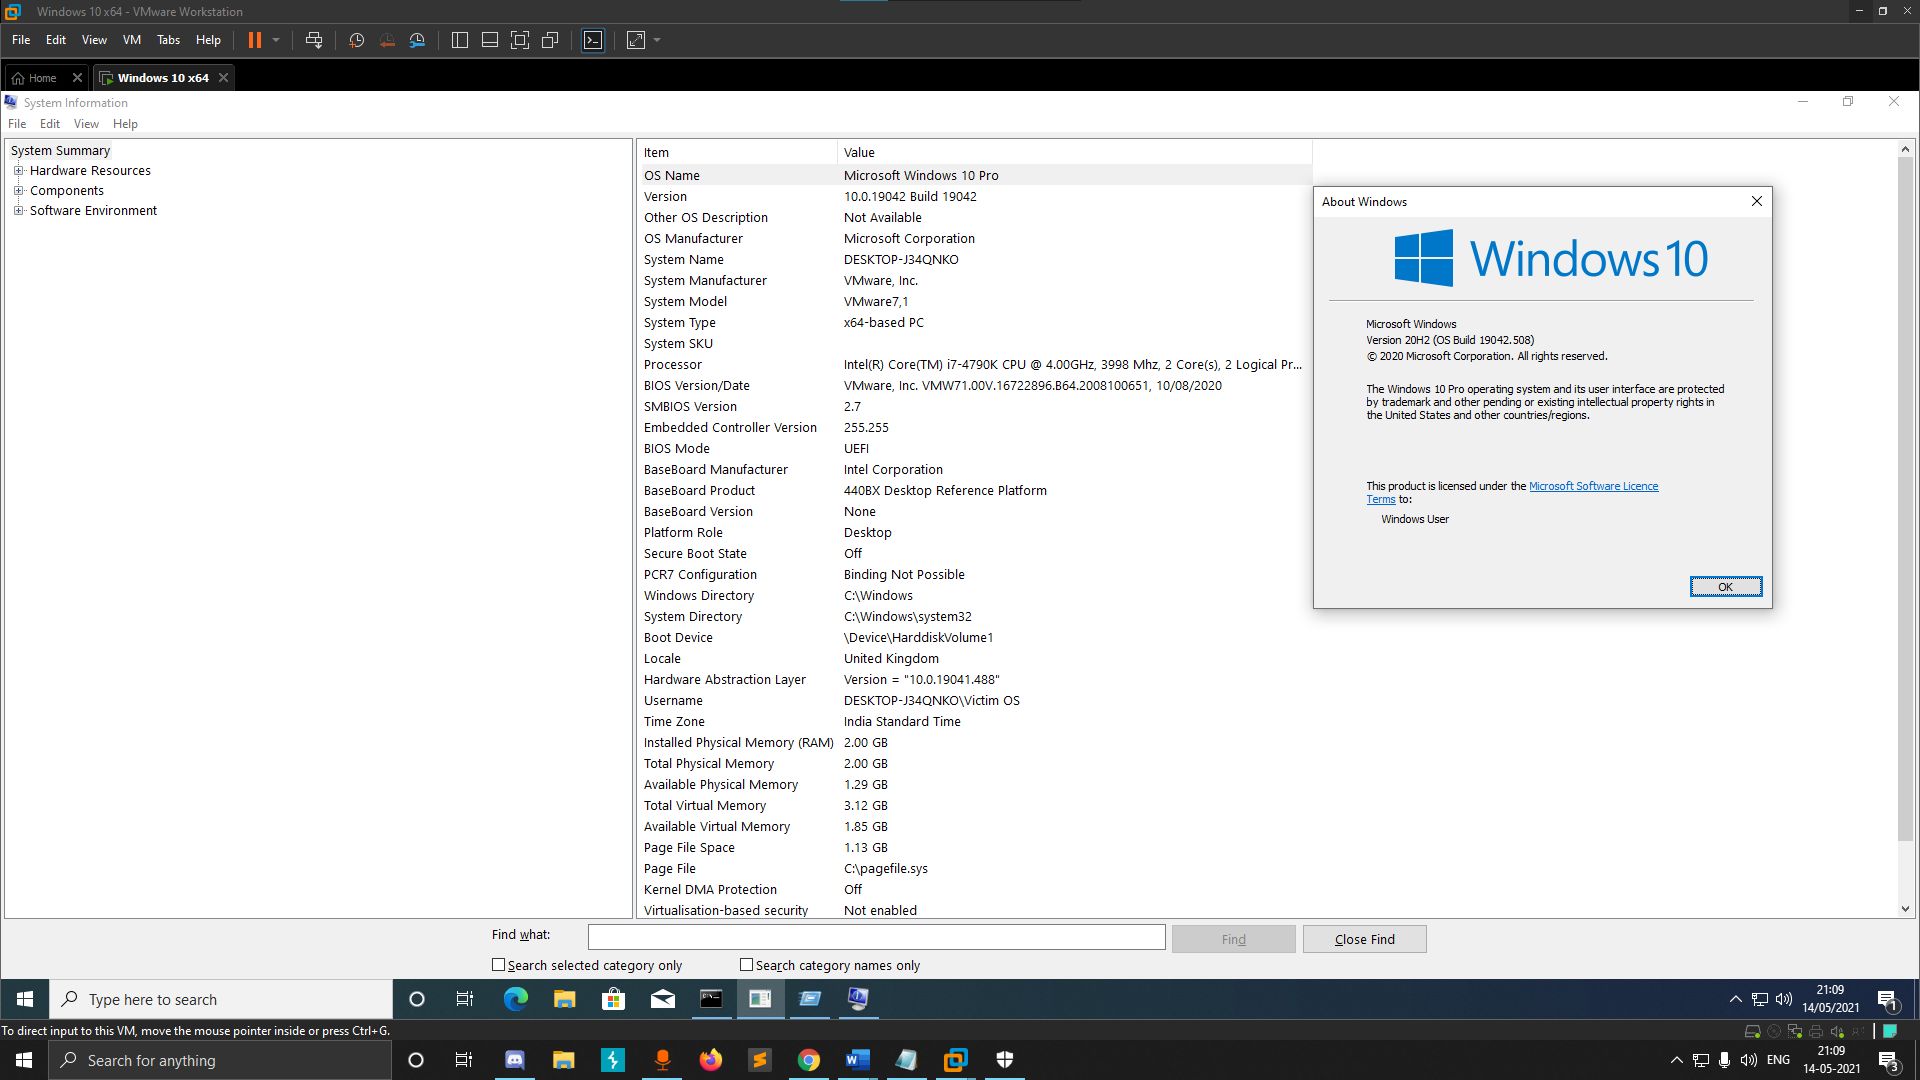Screen dimensions: 1920x1080
Task: Select the BIOS Mode row
Action: click(x=974, y=448)
